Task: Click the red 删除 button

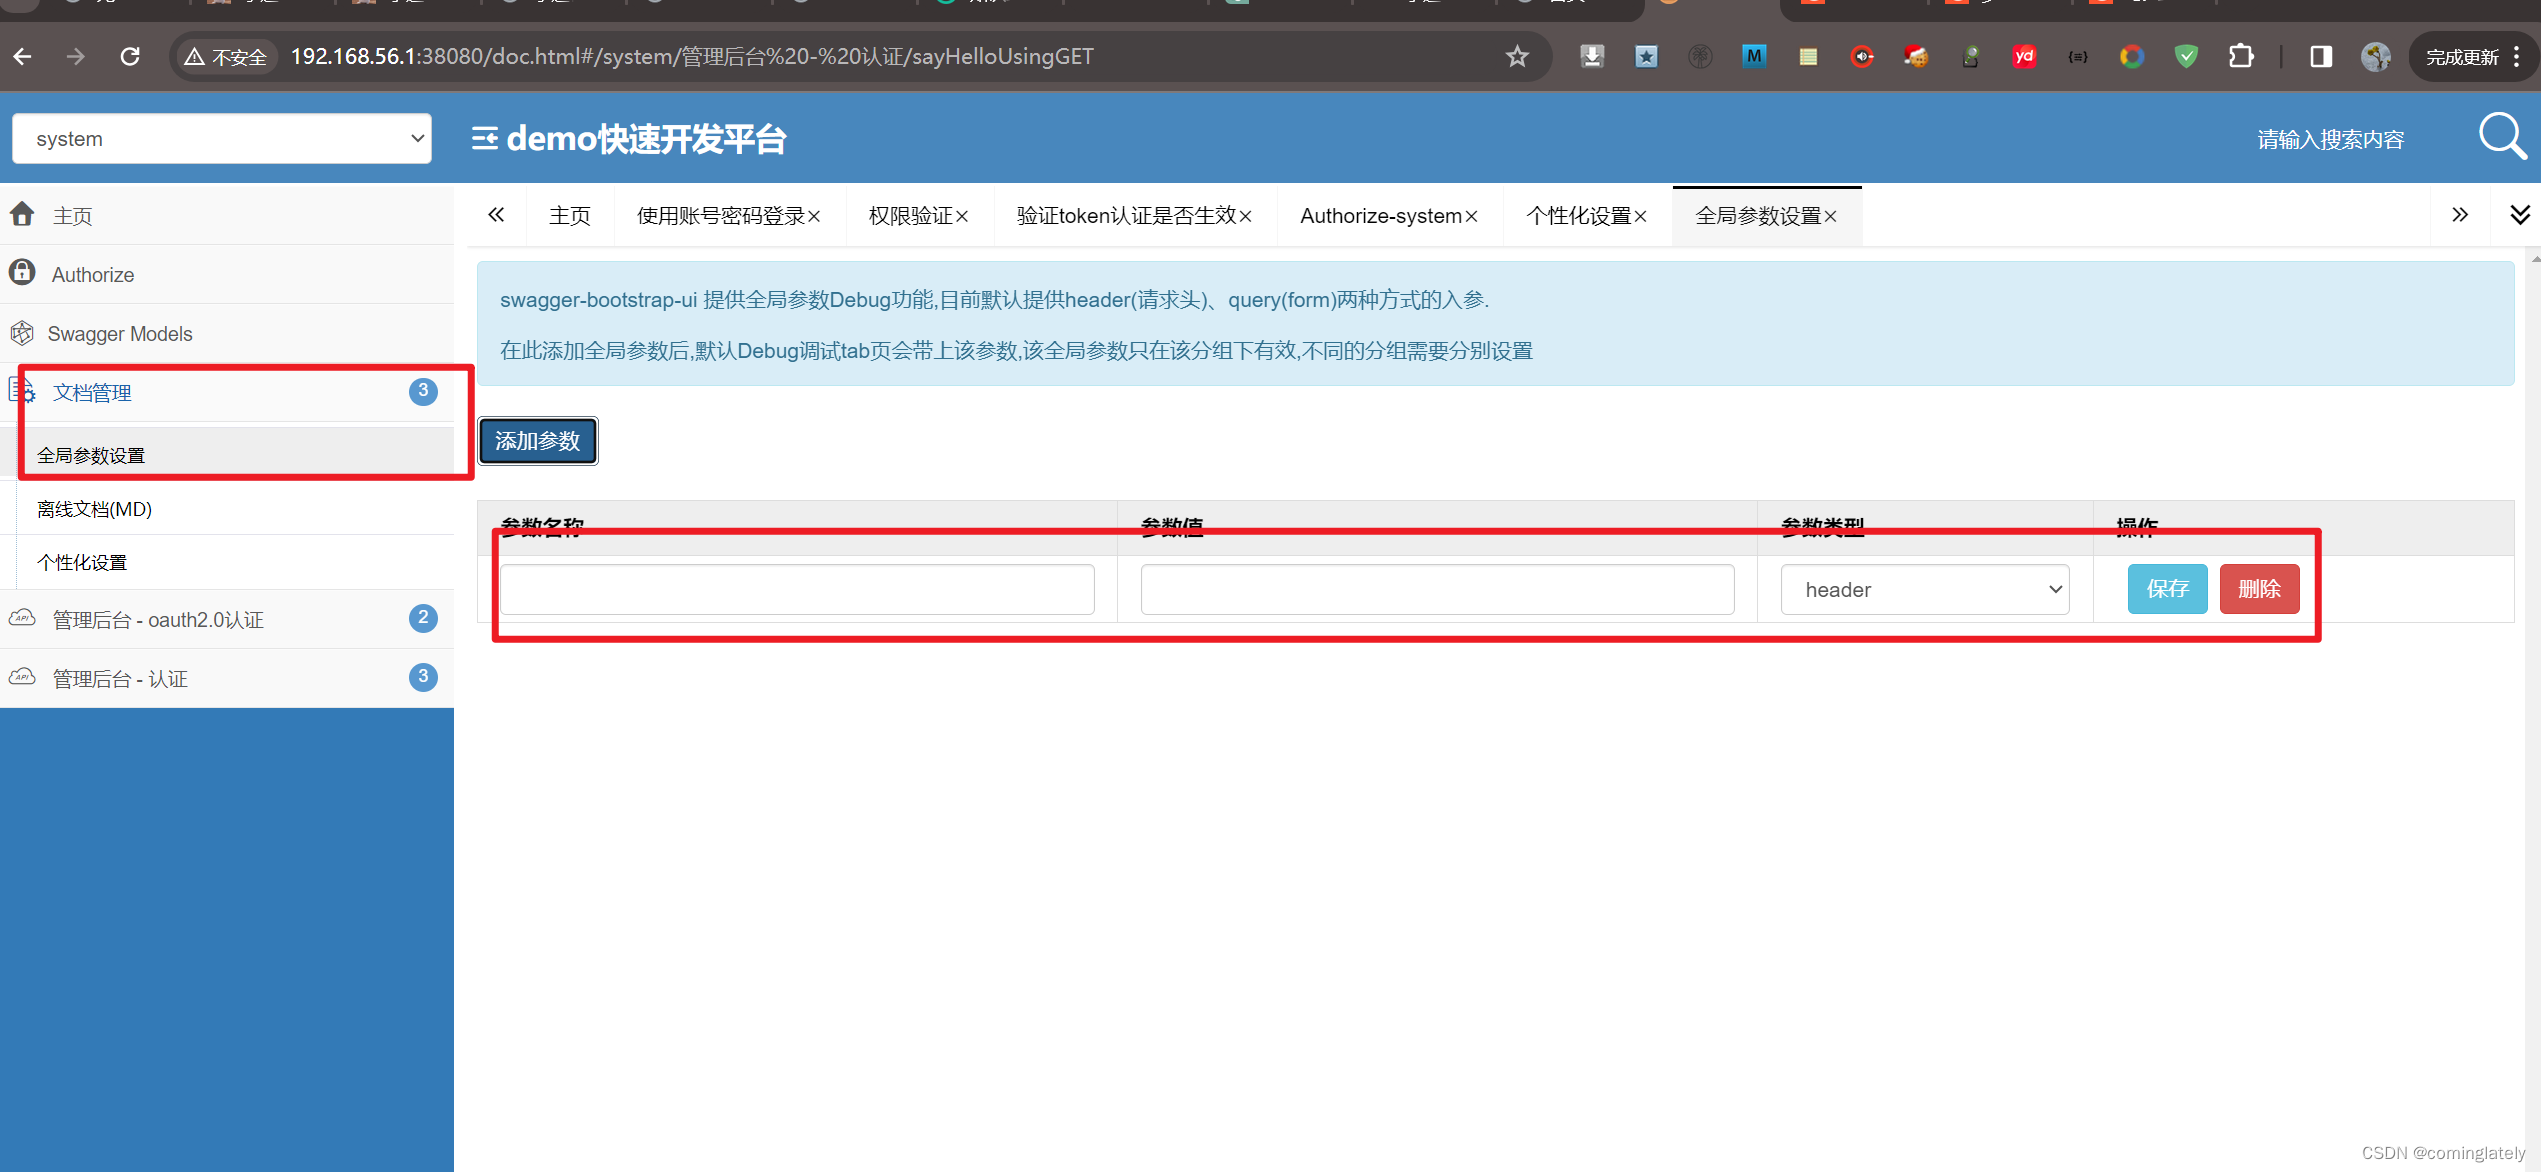Action: [x=2259, y=589]
